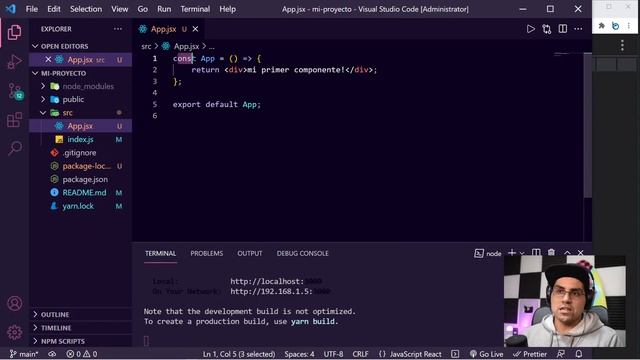Open the Selection menu
Image resolution: width=640 pixels, height=360 pixels.
(86, 9)
